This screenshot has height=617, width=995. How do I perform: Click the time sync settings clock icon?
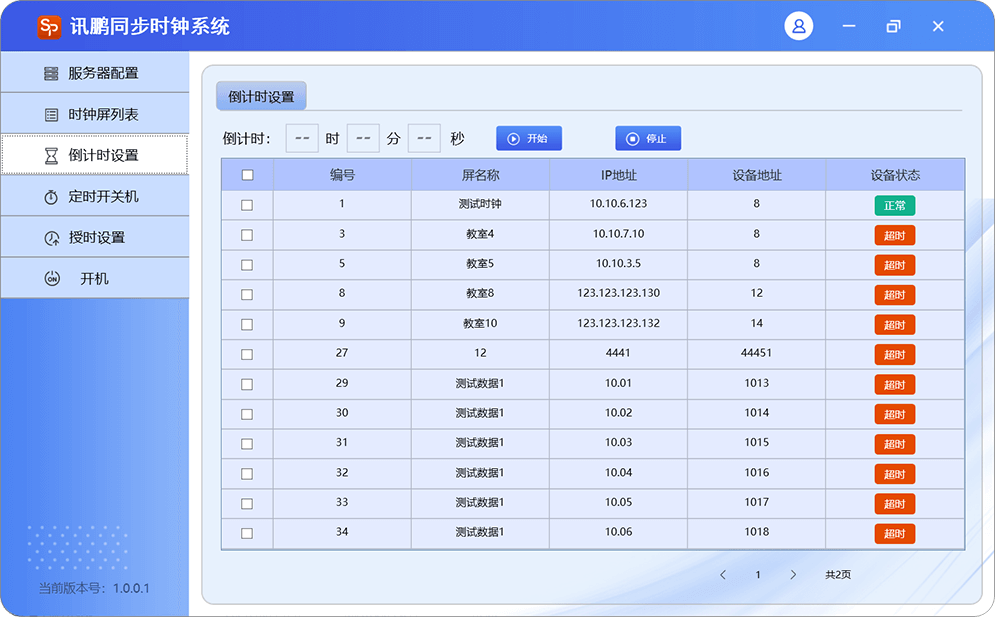tap(51, 238)
